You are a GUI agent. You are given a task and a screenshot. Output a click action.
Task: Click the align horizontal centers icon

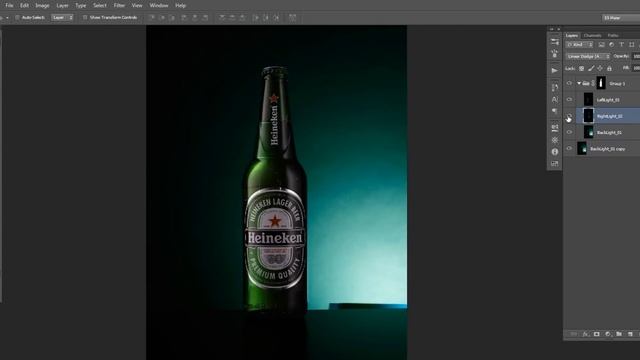pos(195,18)
